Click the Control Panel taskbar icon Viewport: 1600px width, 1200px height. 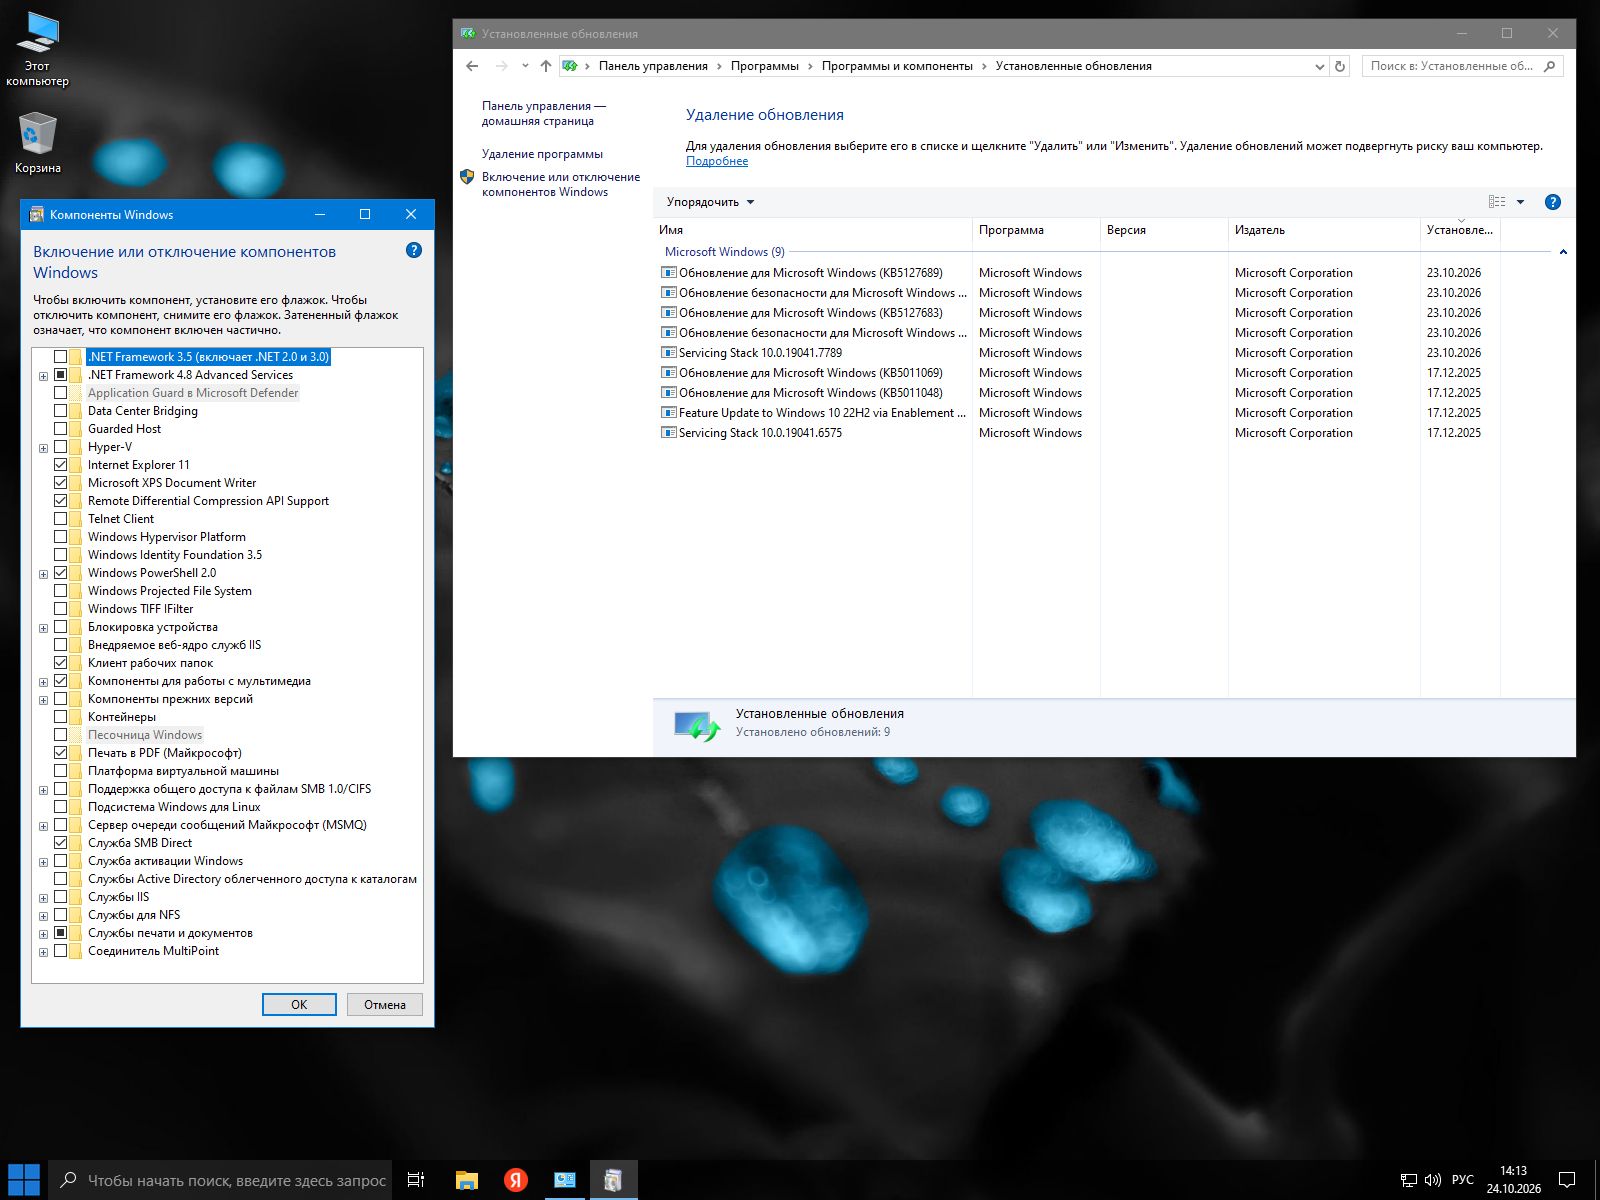tap(565, 1180)
